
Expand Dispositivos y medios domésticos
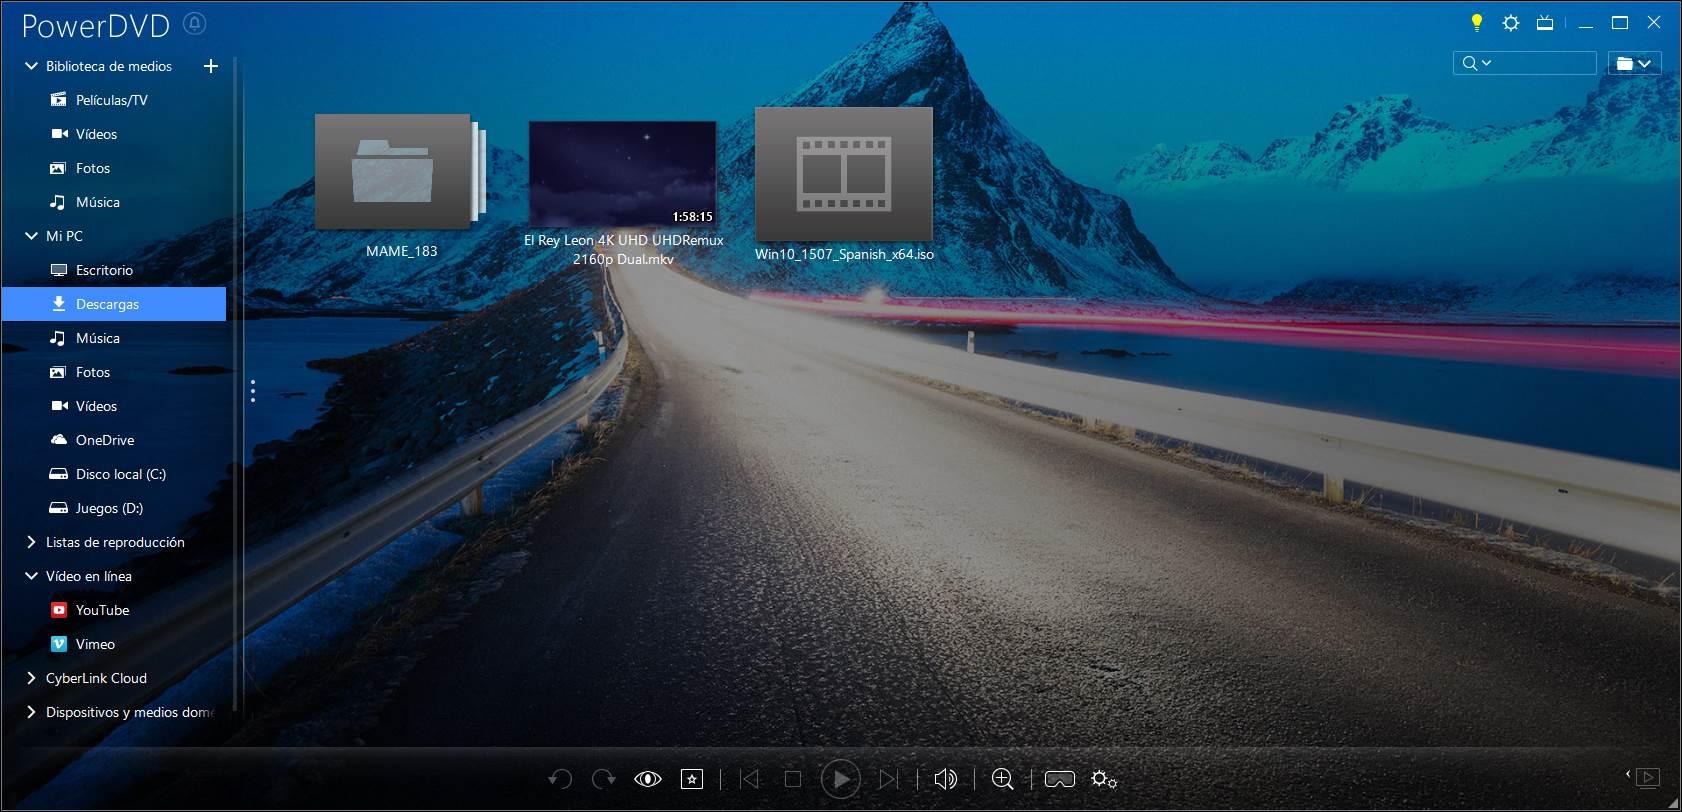pyautogui.click(x=31, y=712)
